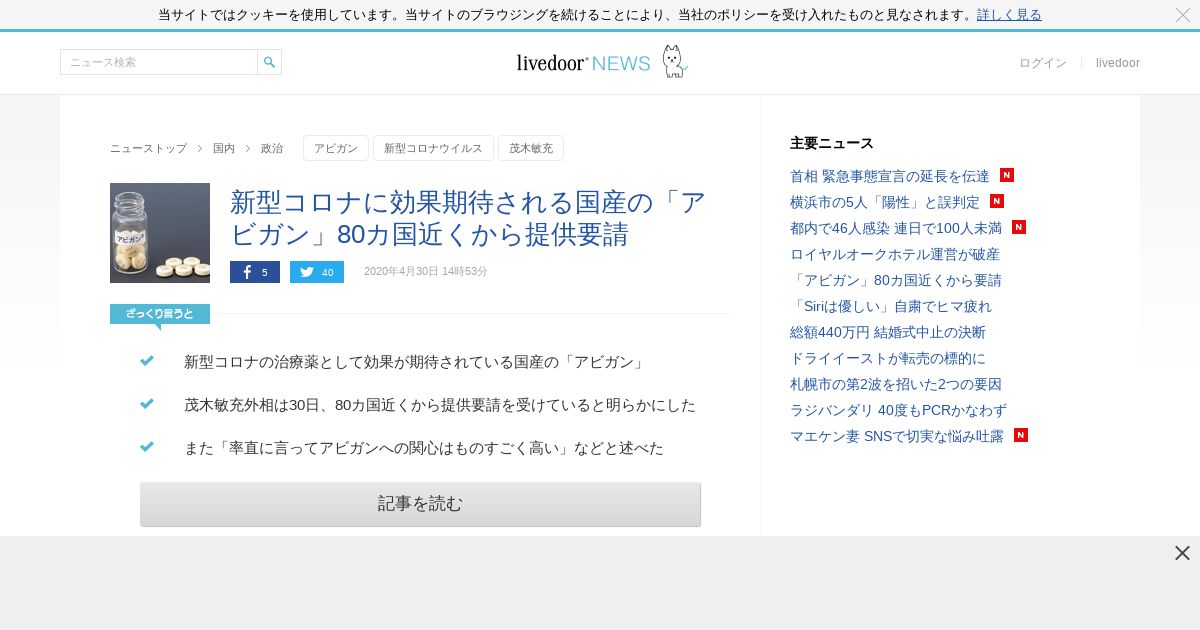This screenshot has height=630, width=1200.
Task: Open 札幌市の第2波を招いた2つの要因 headline
Action: [896, 384]
